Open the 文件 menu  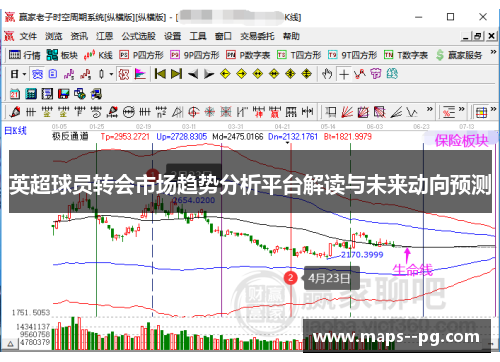pyautogui.click(x=28, y=36)
